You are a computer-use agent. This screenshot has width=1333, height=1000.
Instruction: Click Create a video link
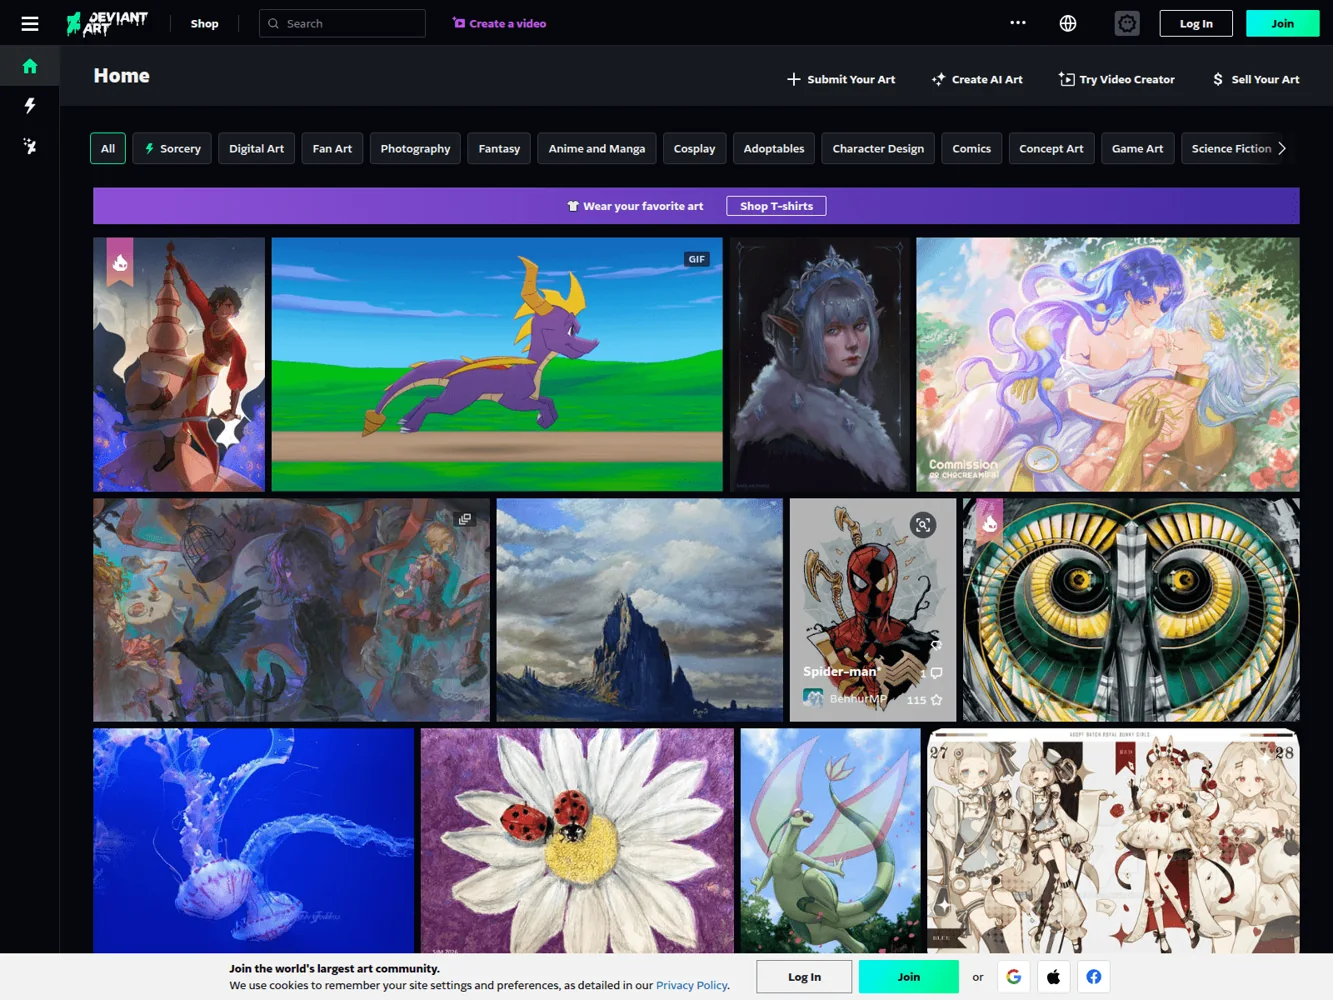pos(499,23)
